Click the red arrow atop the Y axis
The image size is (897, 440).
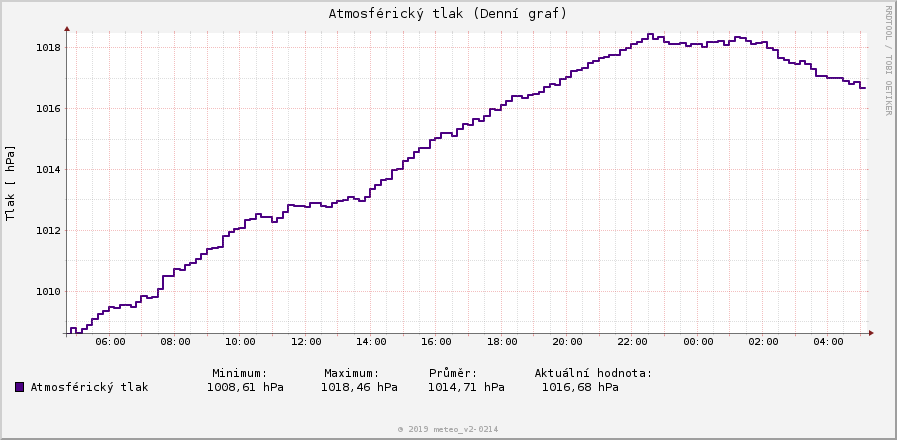click(x=67, y=29)
